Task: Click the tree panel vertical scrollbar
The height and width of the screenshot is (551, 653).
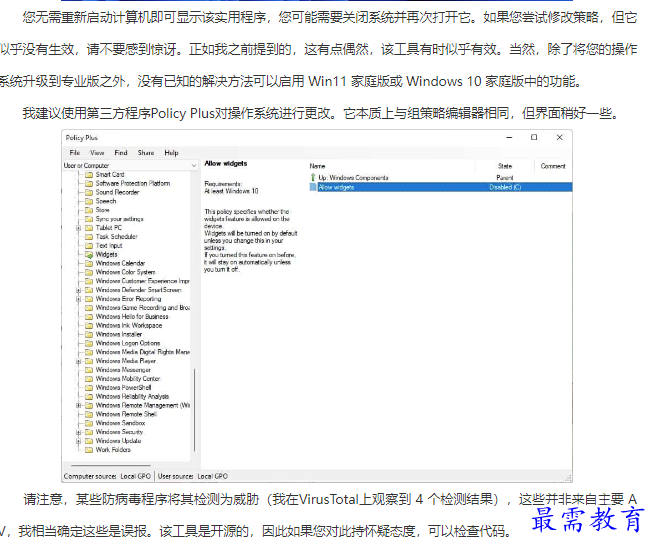Action: coord(194,410)
